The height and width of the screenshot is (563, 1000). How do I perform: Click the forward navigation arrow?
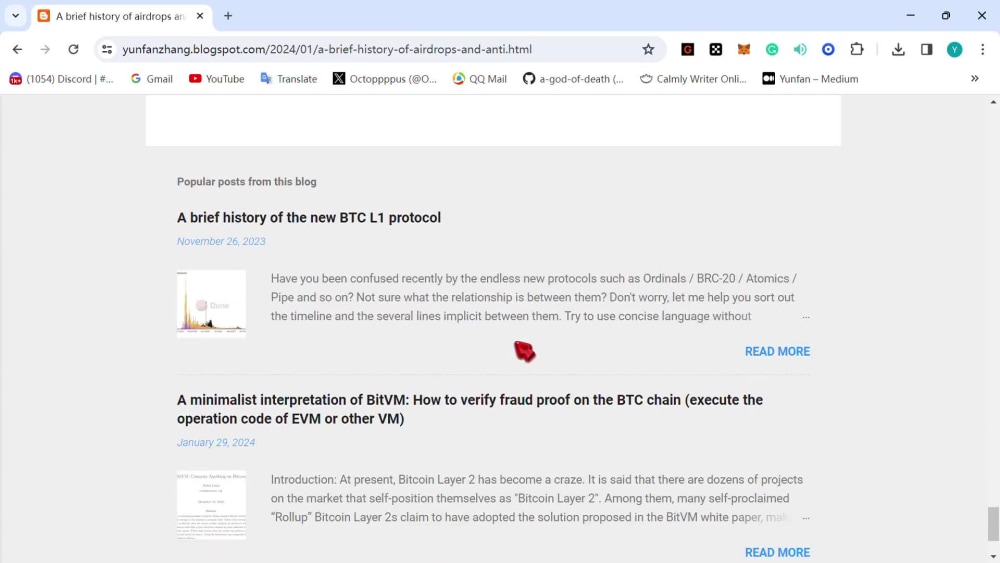pyautogui.click(x=45, y=49)
